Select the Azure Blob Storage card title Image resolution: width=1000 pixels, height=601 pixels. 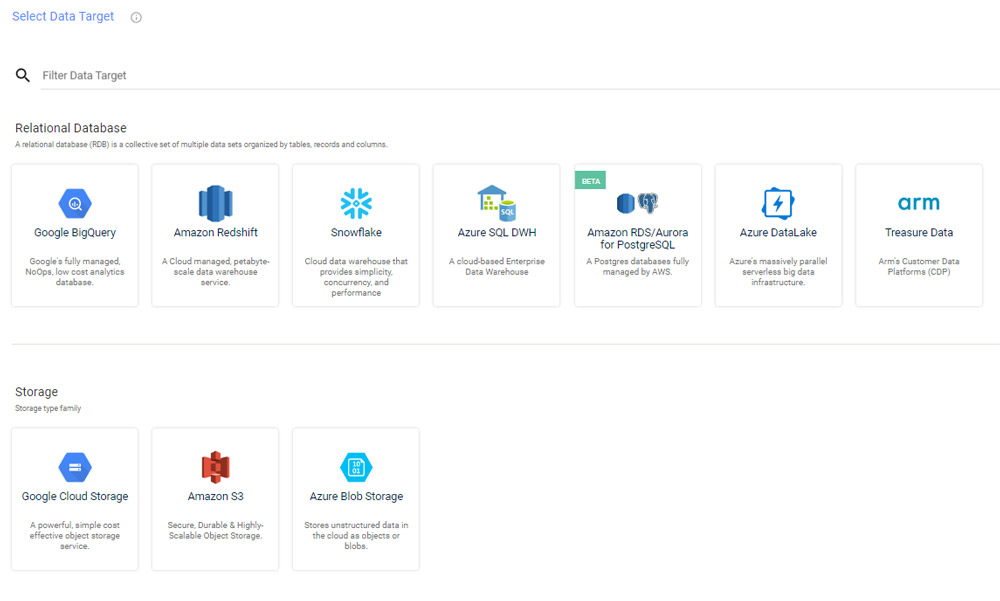(x=356, y=496)
